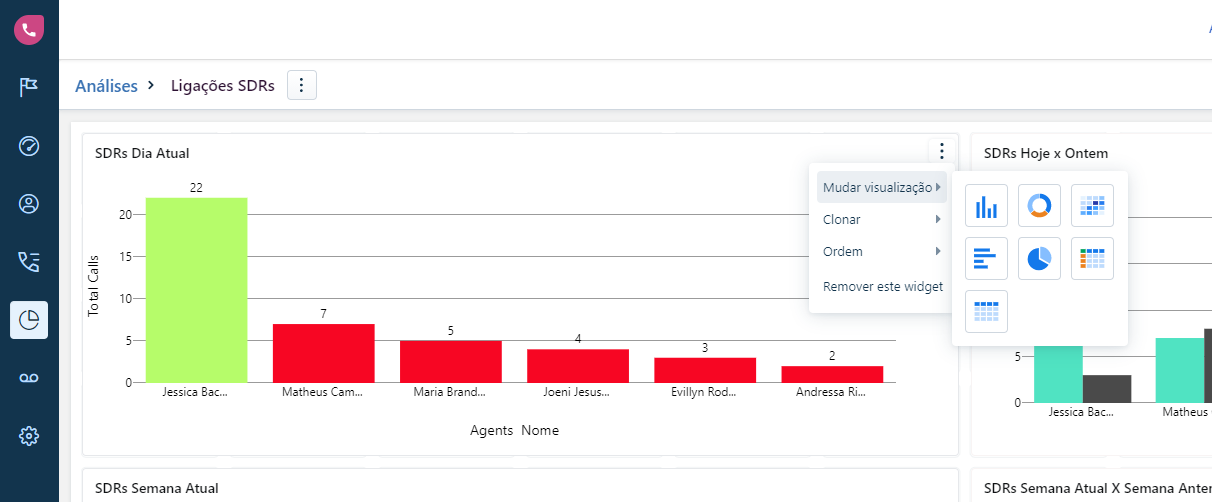The height and width of the screenshot is (502, 1212).
Task: Switch widget to heatmap view
Action: (1092, 205)
